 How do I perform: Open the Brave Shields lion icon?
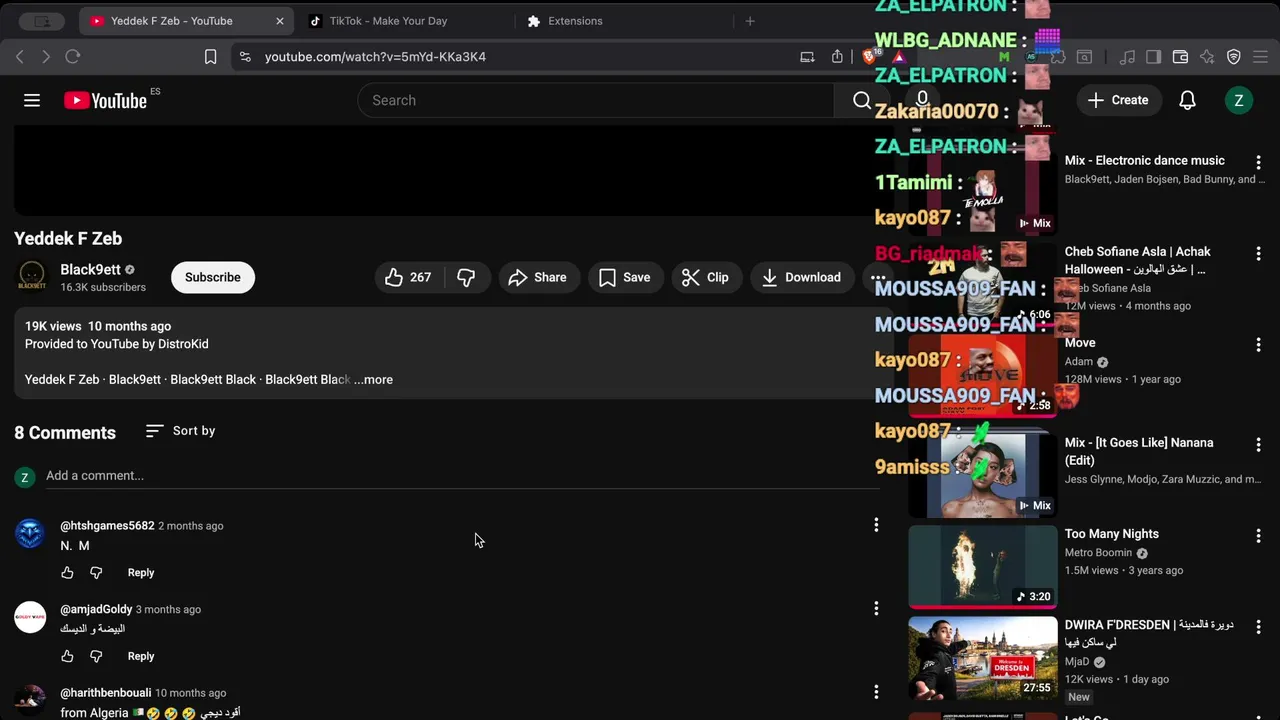click(870, 57)
